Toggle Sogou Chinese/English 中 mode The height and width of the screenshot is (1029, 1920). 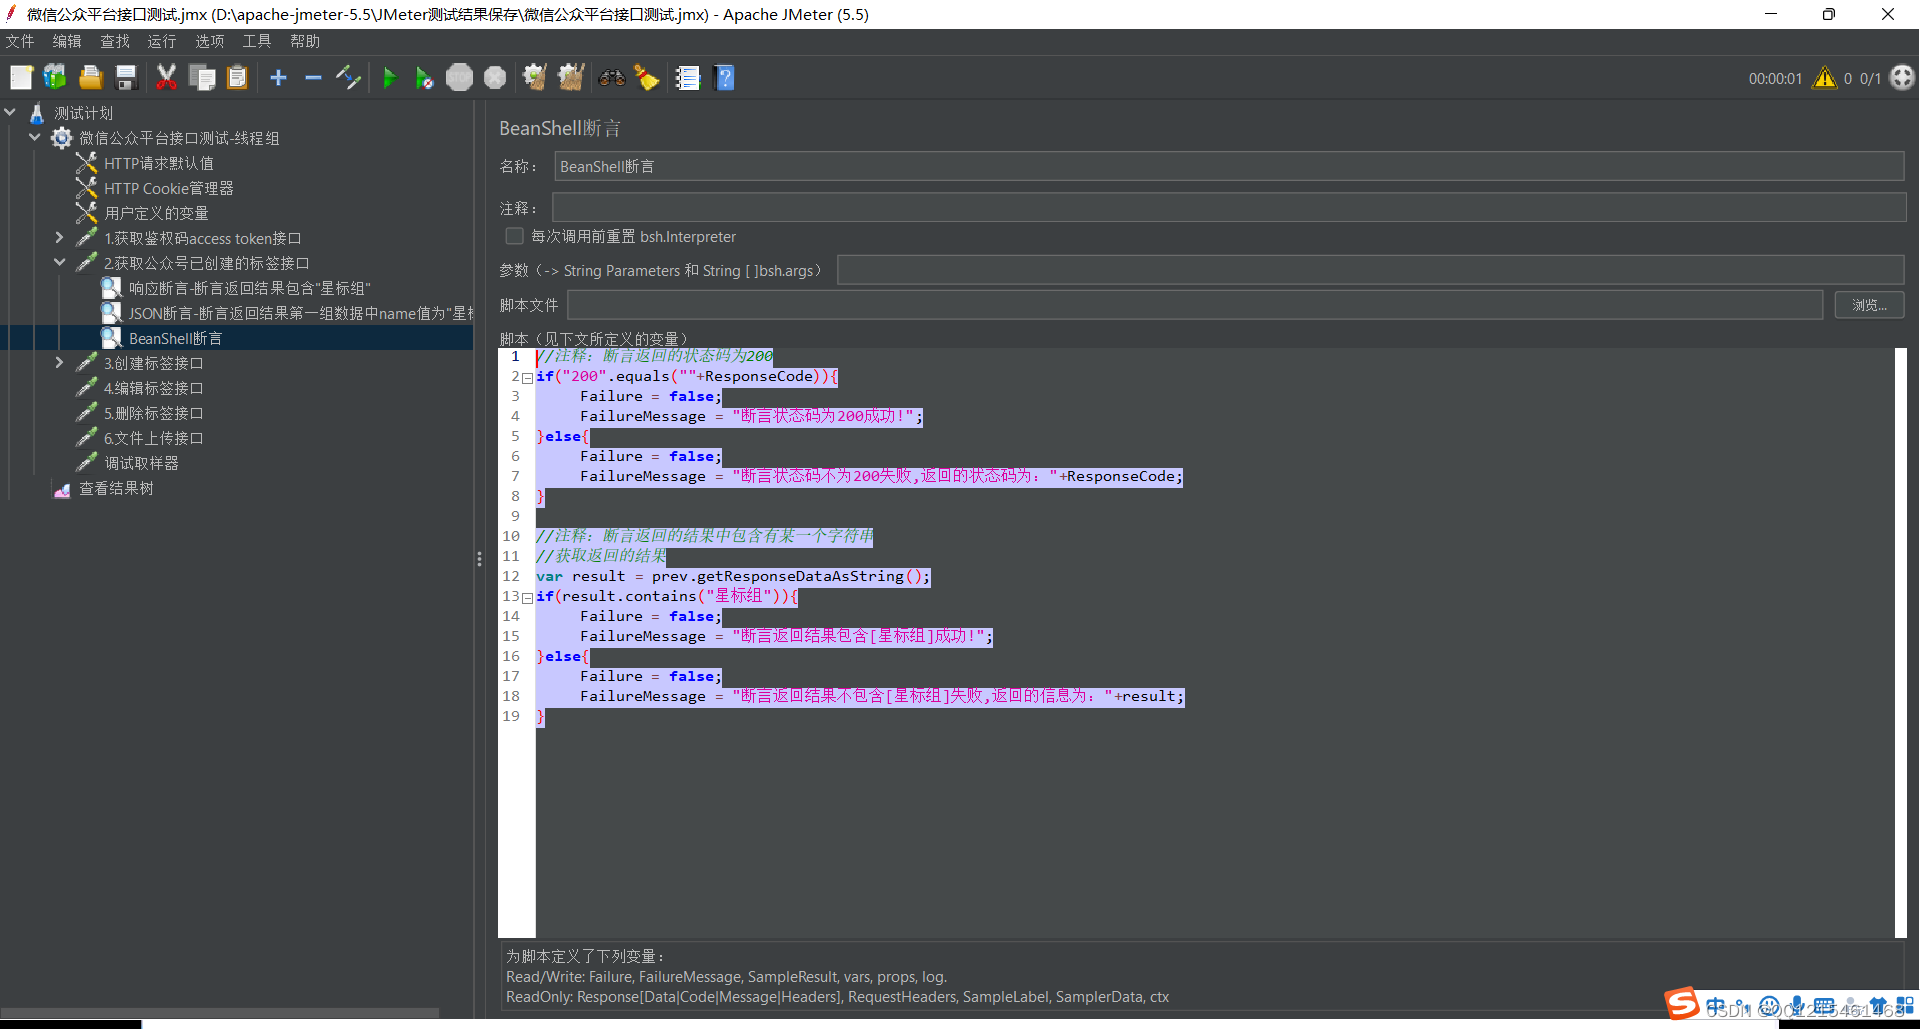1716,1006
